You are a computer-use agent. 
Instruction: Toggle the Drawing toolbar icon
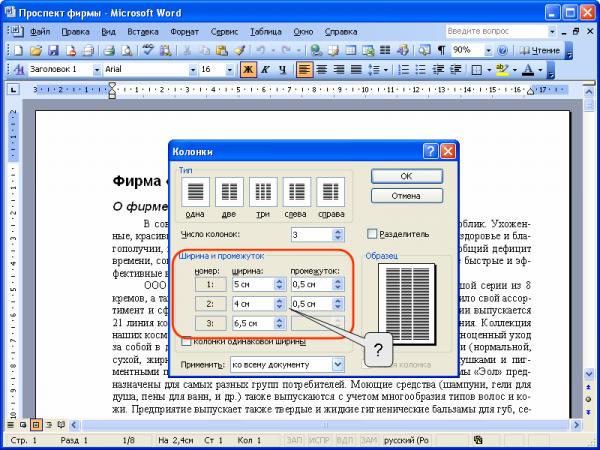pyautogui.click(x=403, y=51)
